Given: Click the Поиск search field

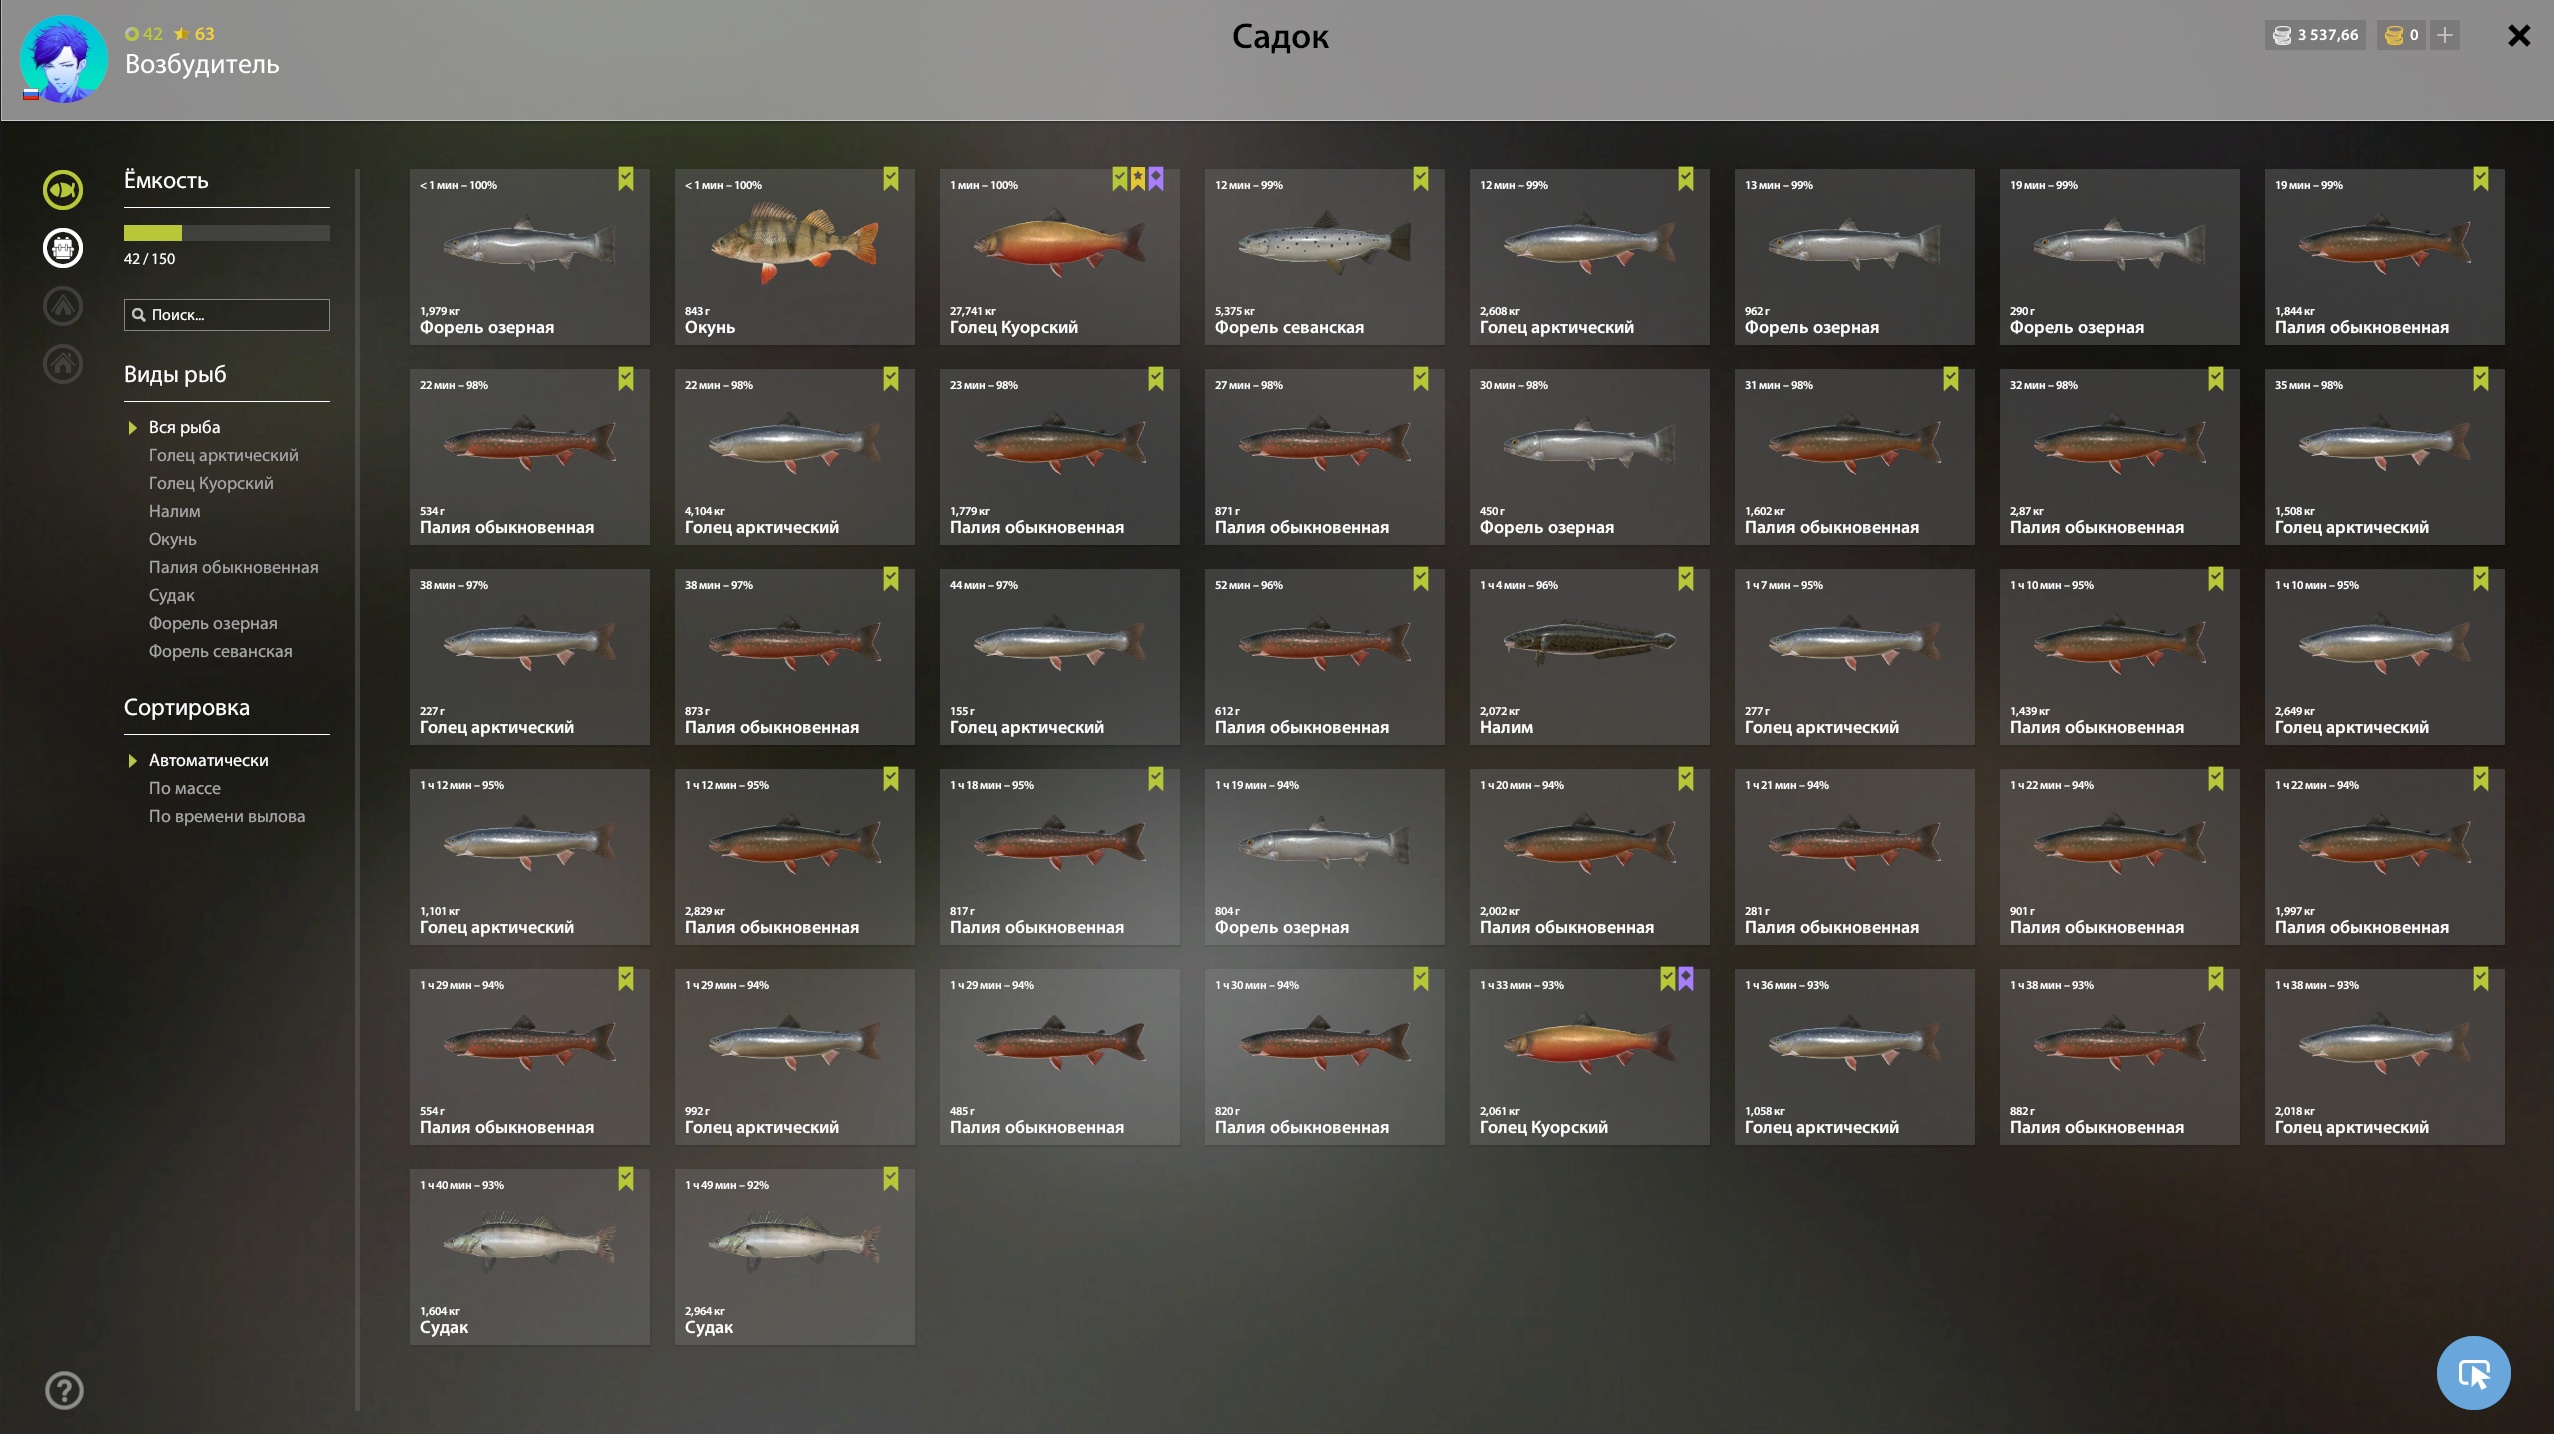Looking at the screenshot, I should [x=226, y=315].
